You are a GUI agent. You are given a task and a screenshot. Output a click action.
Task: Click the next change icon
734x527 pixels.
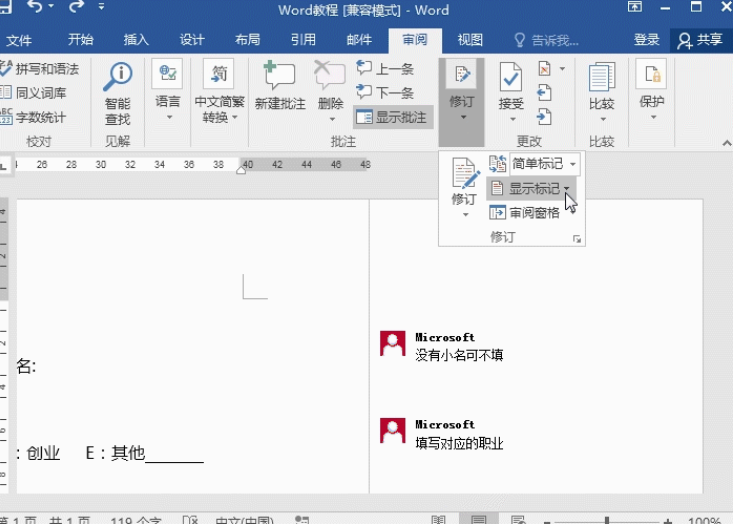(544, 117)
